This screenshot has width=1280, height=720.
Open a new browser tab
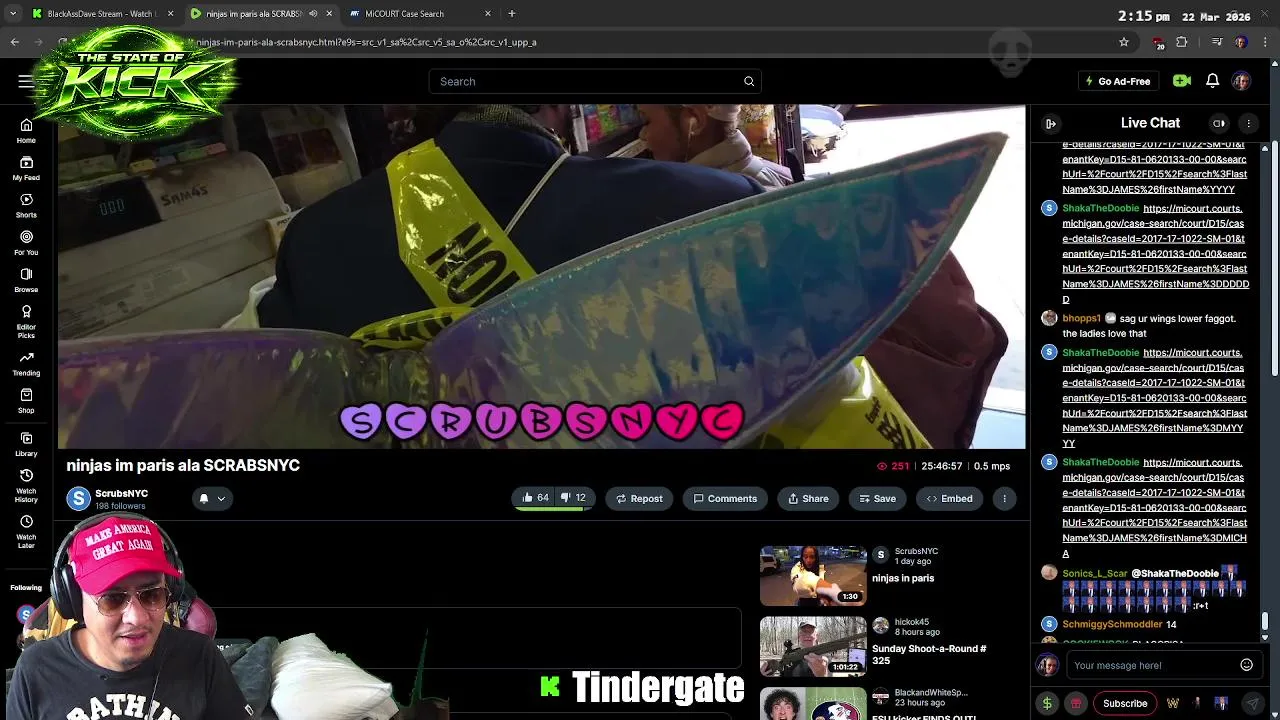pos(512,14)
